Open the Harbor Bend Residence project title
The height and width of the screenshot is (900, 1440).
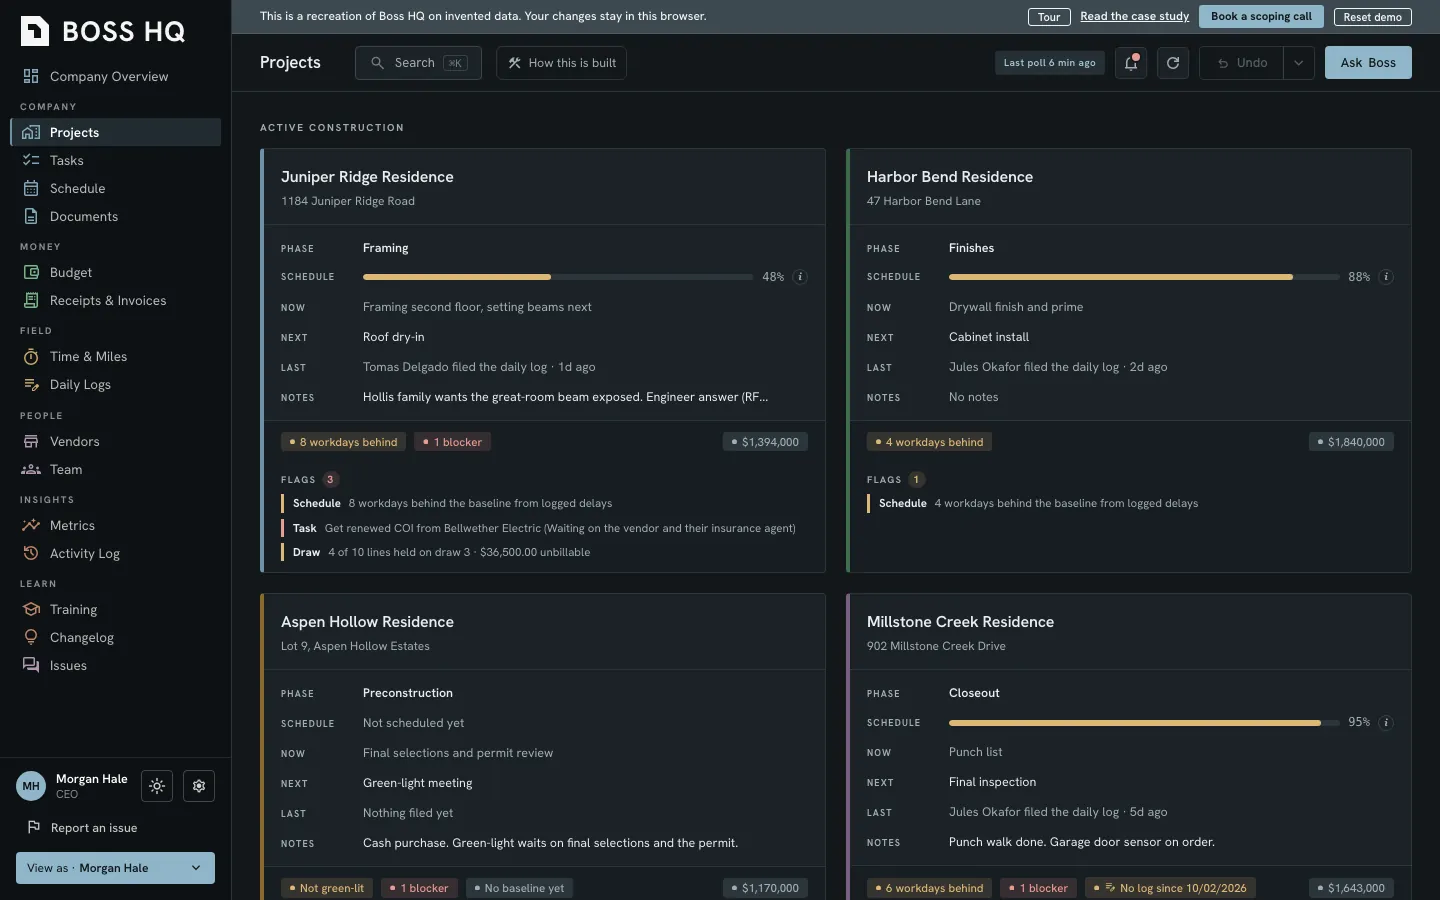coord(950,177)
